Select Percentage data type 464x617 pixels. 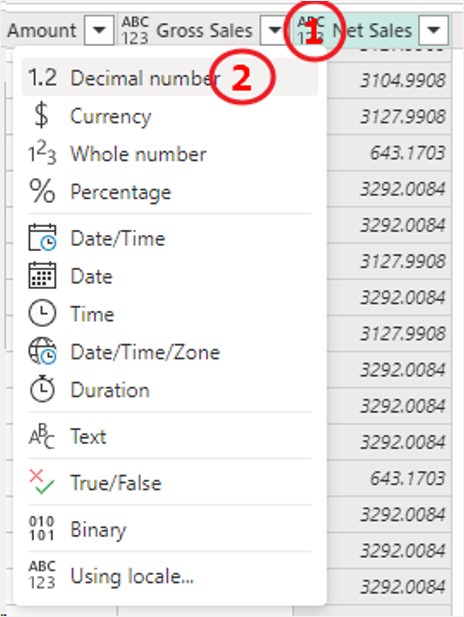169,192
